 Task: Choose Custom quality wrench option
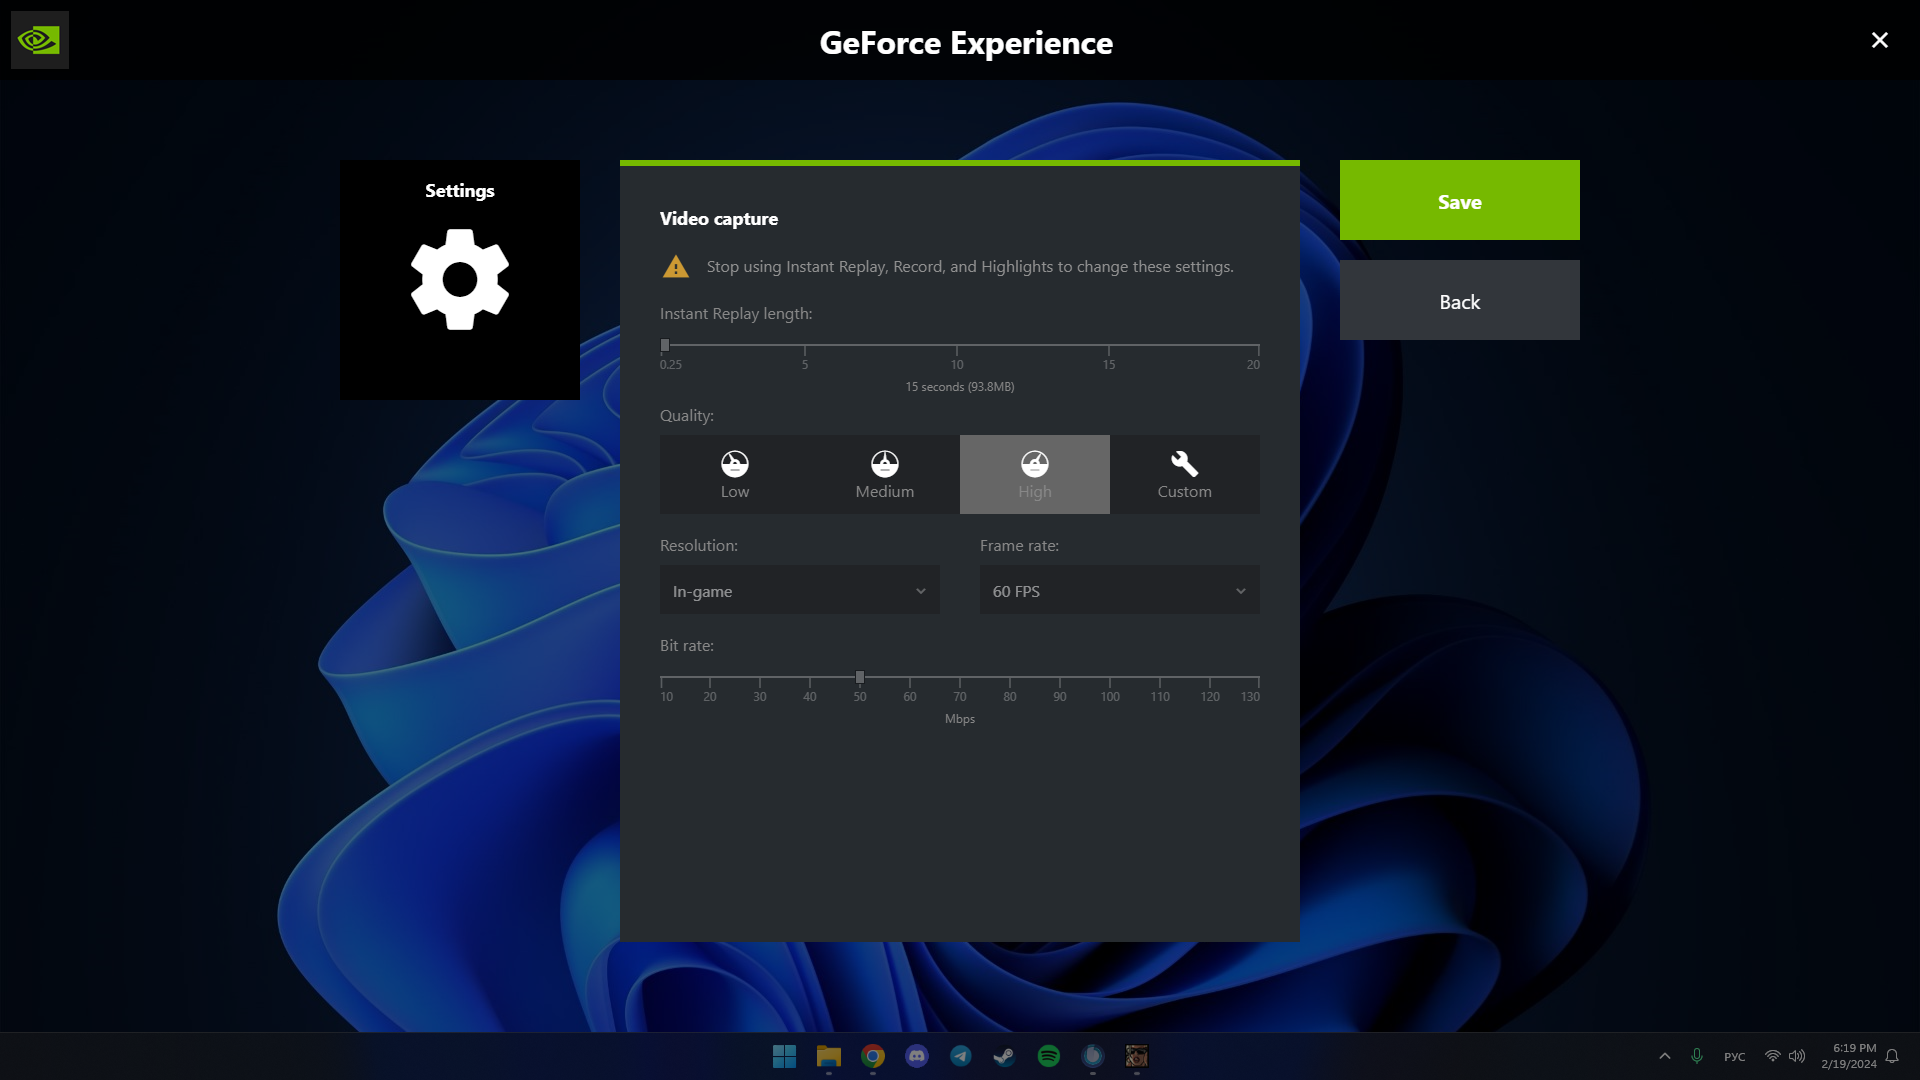pyautogui.click(x=1184, y=474)
